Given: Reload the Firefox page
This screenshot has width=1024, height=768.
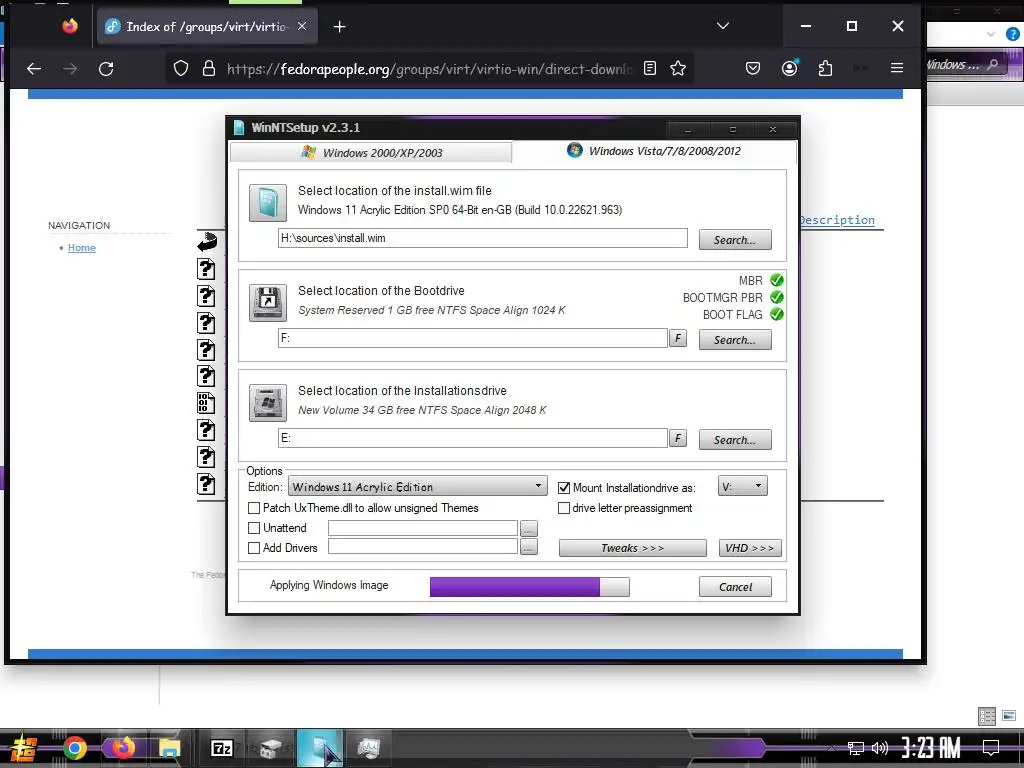Looking at the screenshot, I should [106, 69].
